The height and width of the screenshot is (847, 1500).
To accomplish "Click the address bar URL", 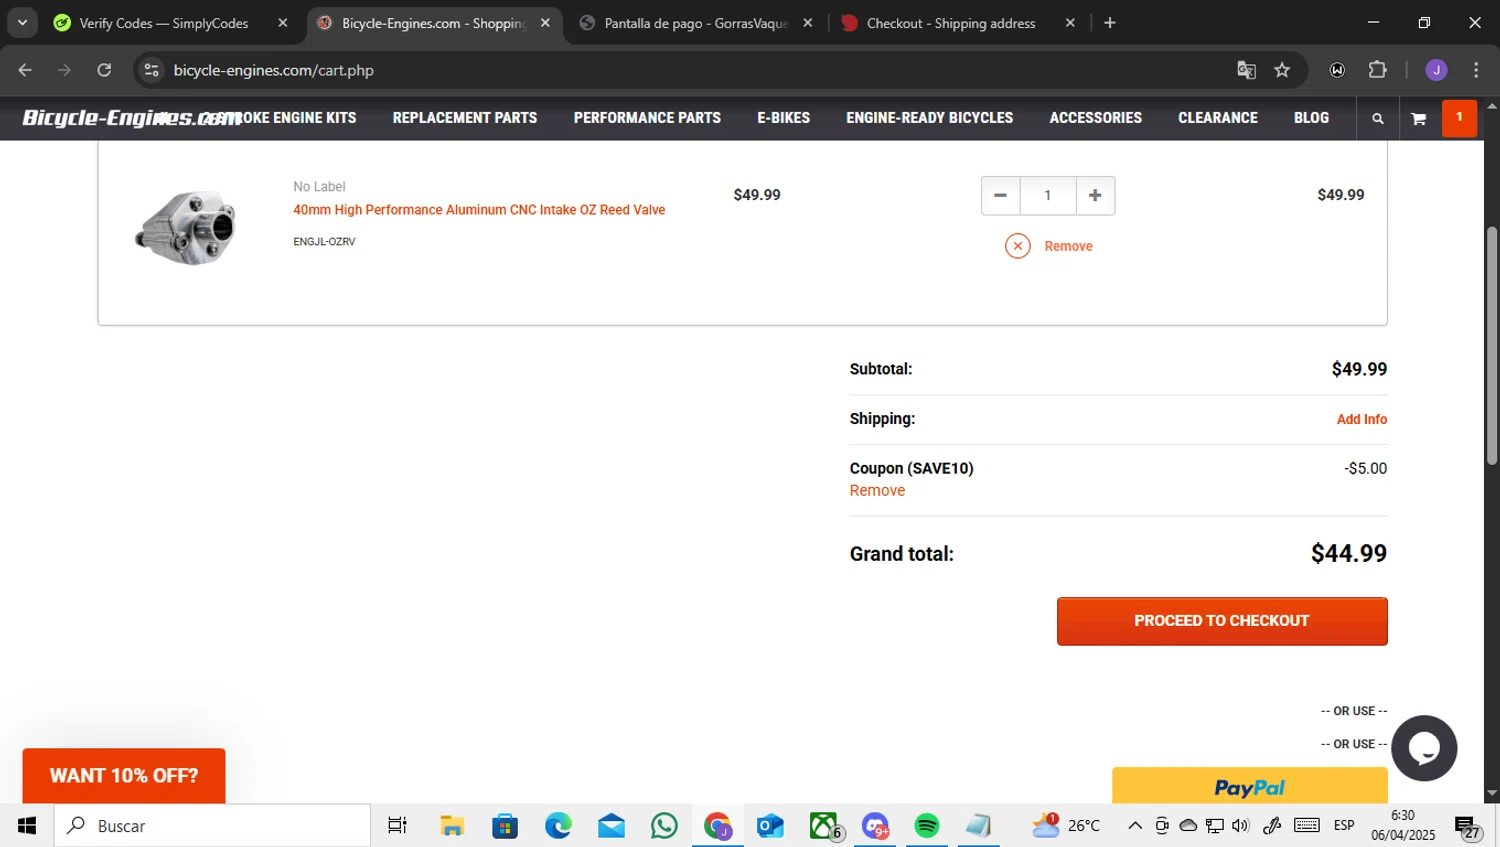I will click(273, 70).
